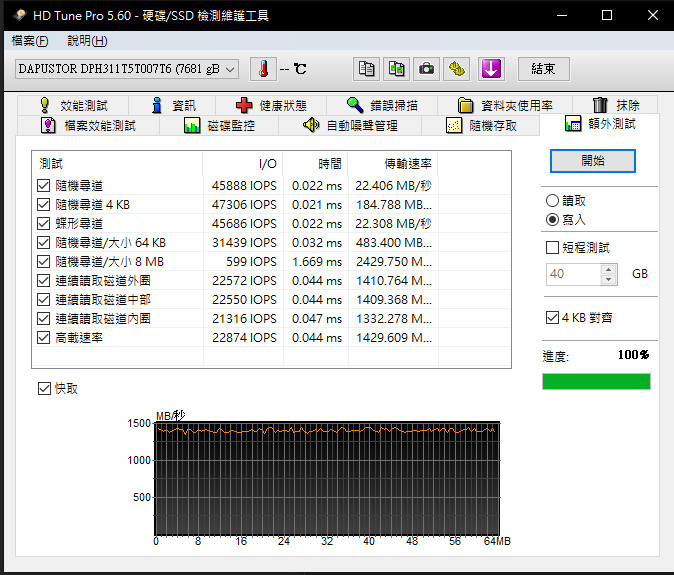Open the 效能測試 tab
674x575 pixels.
tap(73, 105)
